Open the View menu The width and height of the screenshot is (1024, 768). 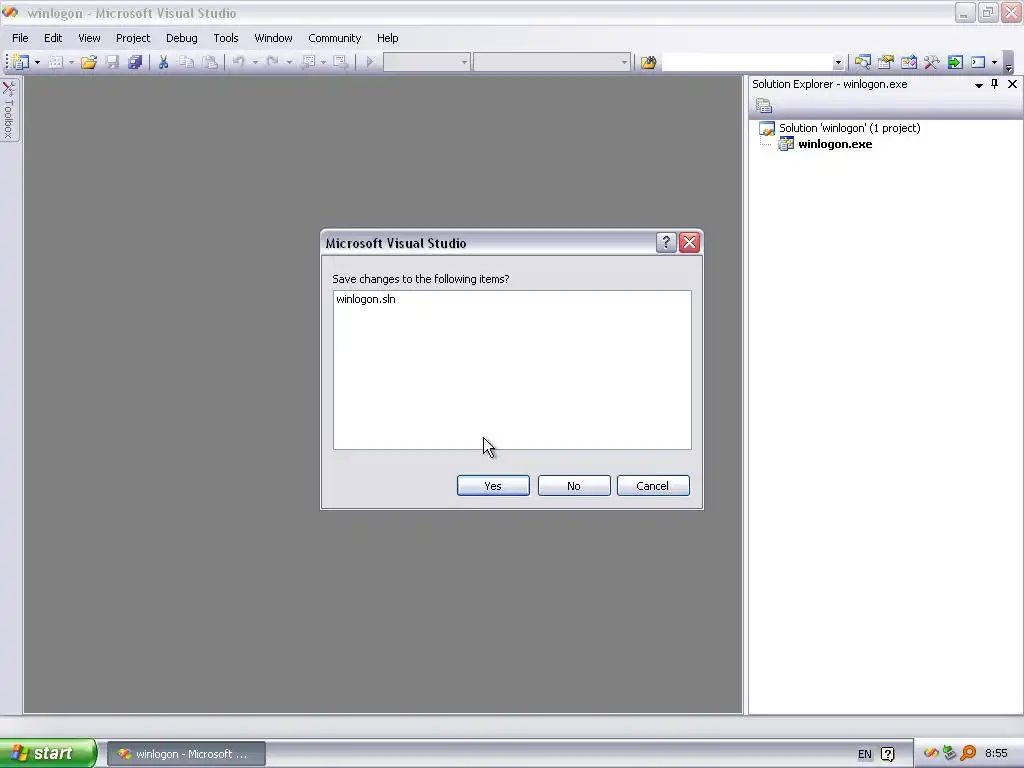(x=89, y=38)
